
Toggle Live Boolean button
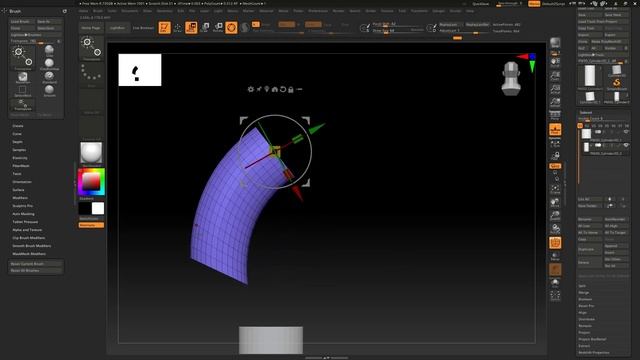tap(143, 28)
